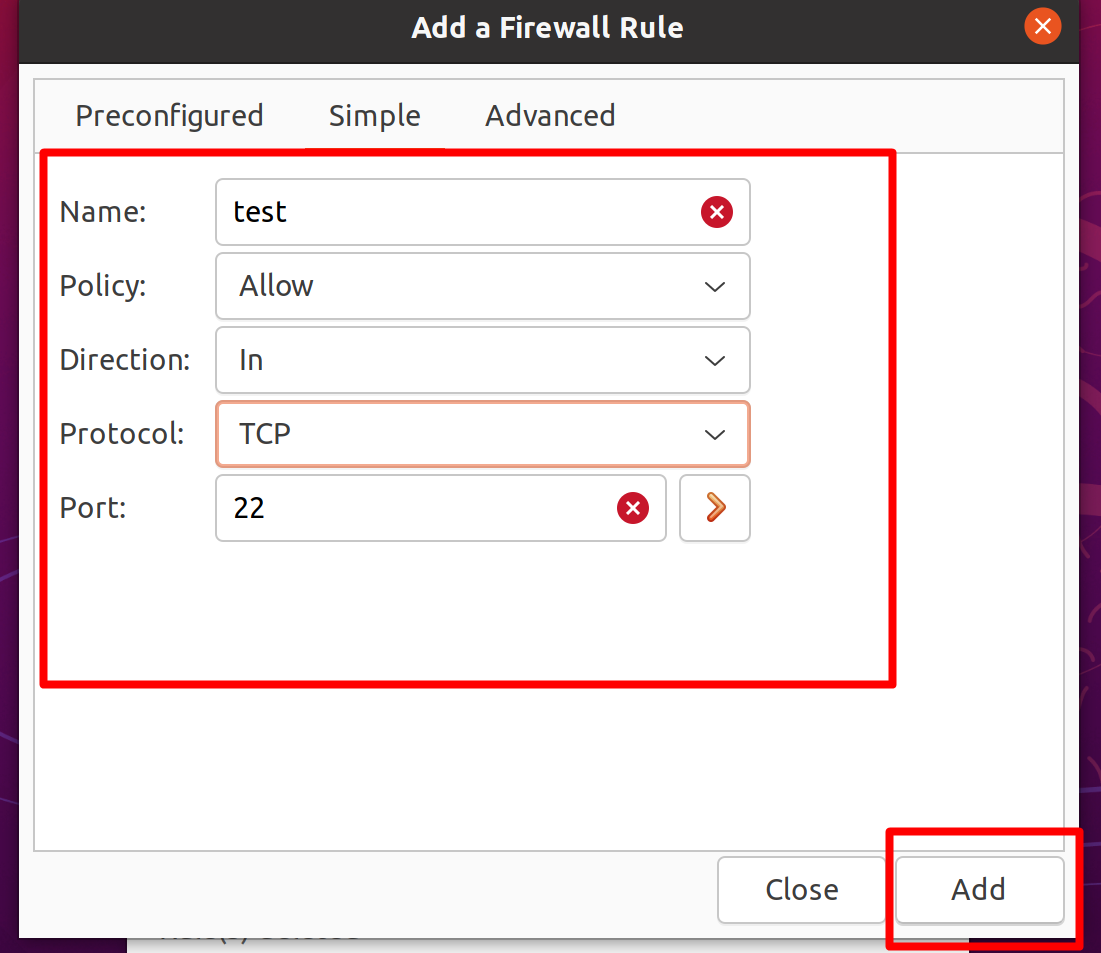Viewport: 1101px width, 953px height.
Task: Select the chevron on the Policy dropdown
Action: tap(715, 286)
